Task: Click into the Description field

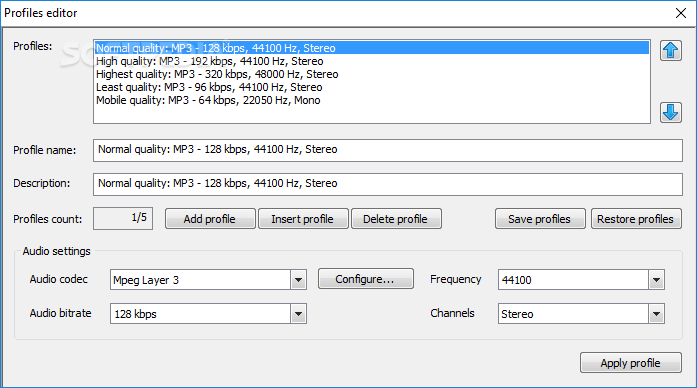Action: coord(388,184)
